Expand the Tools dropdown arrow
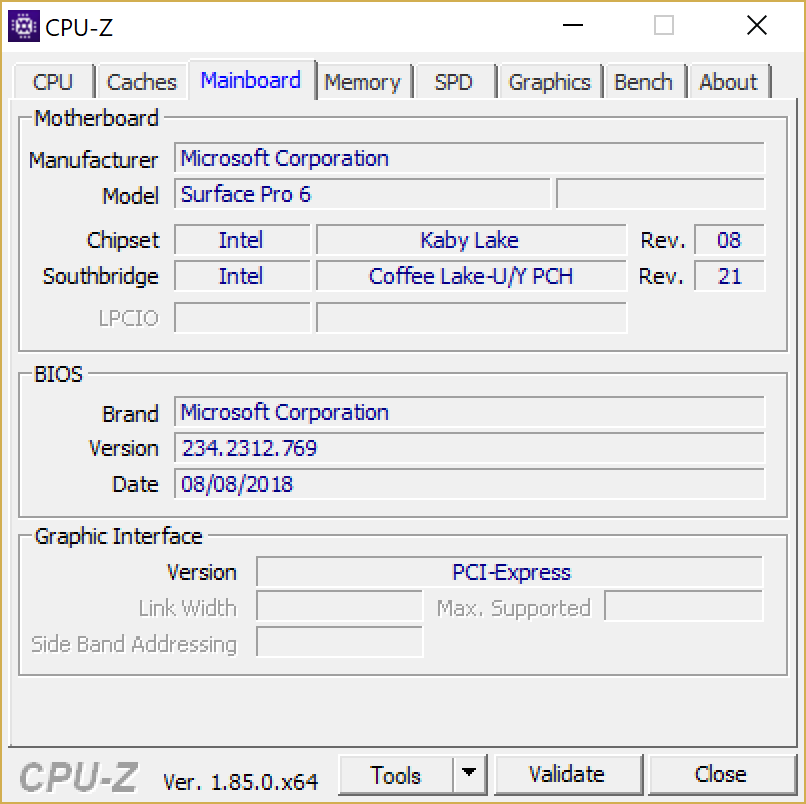 468,774
